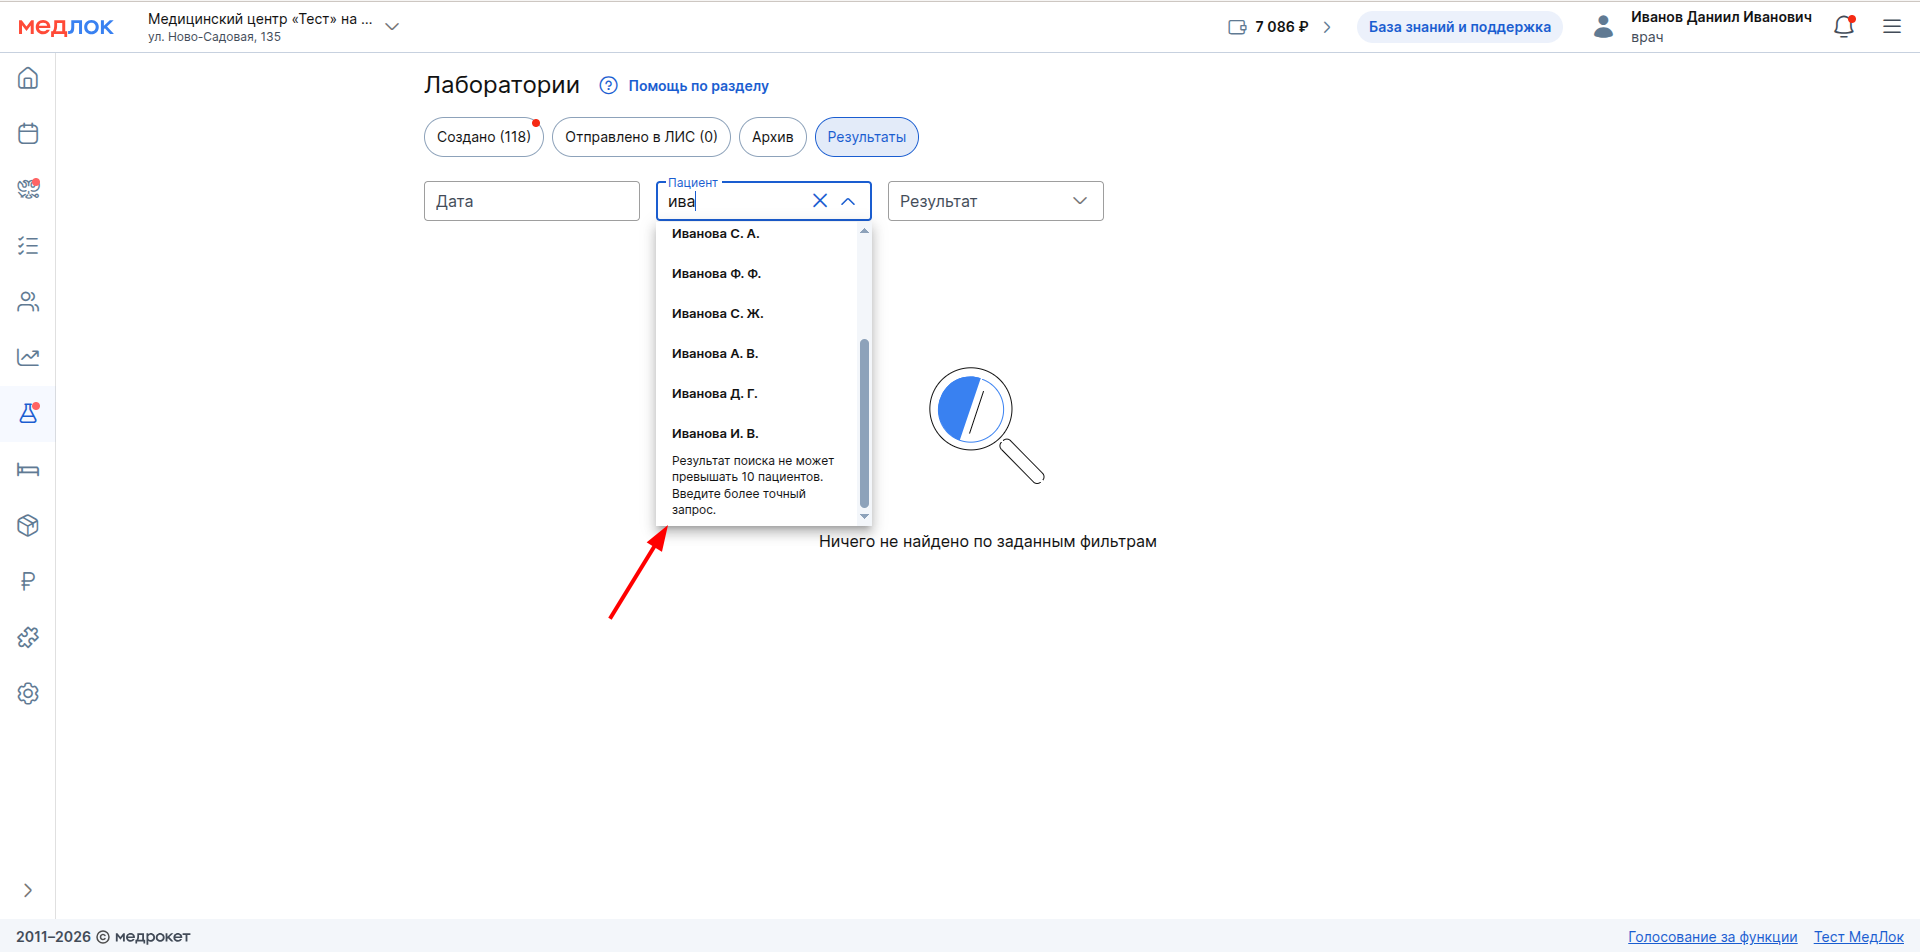Open the analytics chart sidebar icon
Screen dimensions: 1920x952
pos(28,357)
